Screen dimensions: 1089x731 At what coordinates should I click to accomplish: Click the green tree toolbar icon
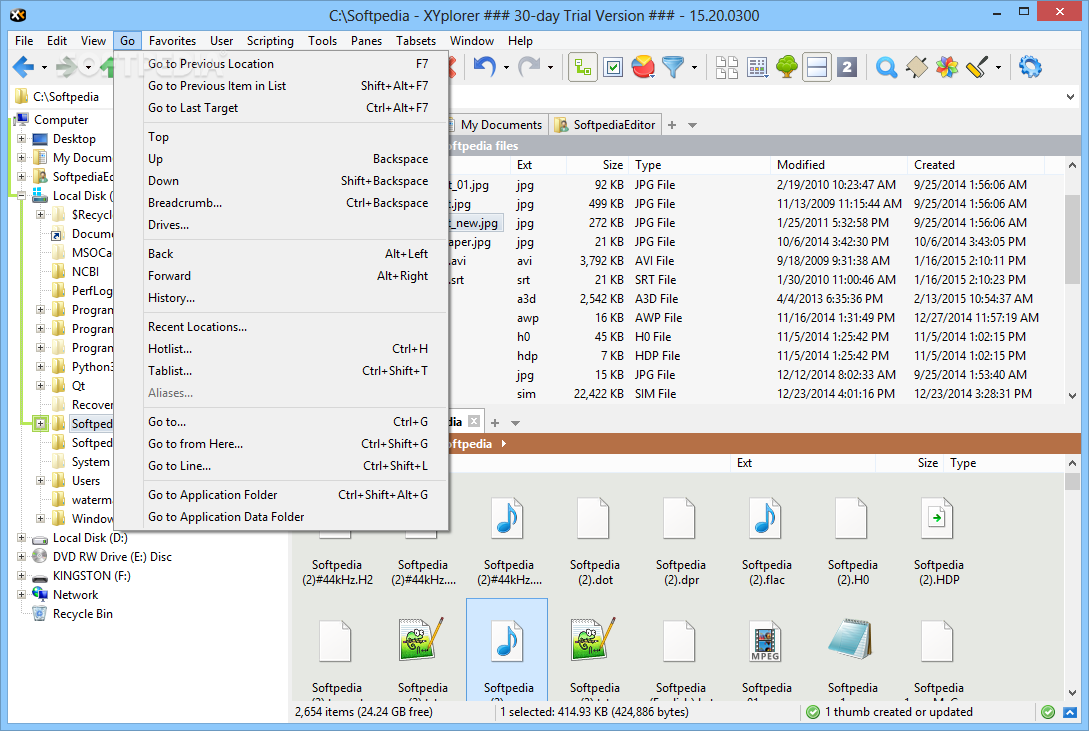[787, 67]
